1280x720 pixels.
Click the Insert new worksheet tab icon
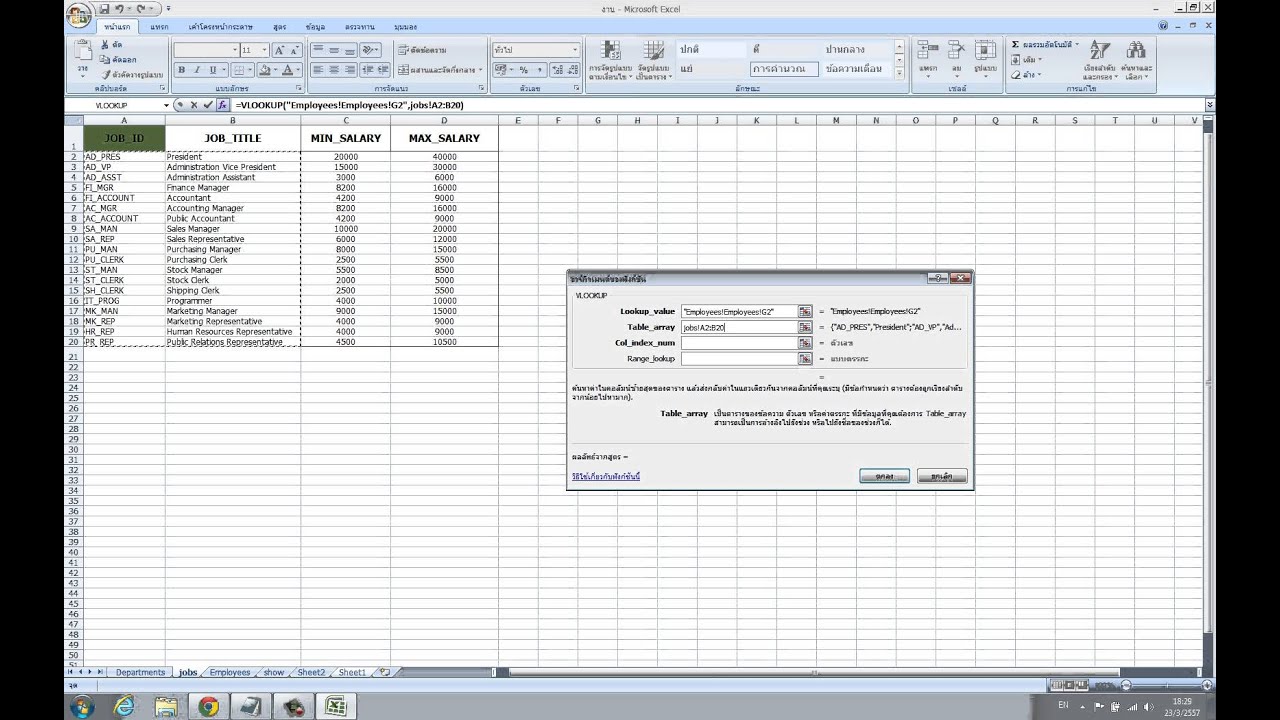[x=385, y=672]
